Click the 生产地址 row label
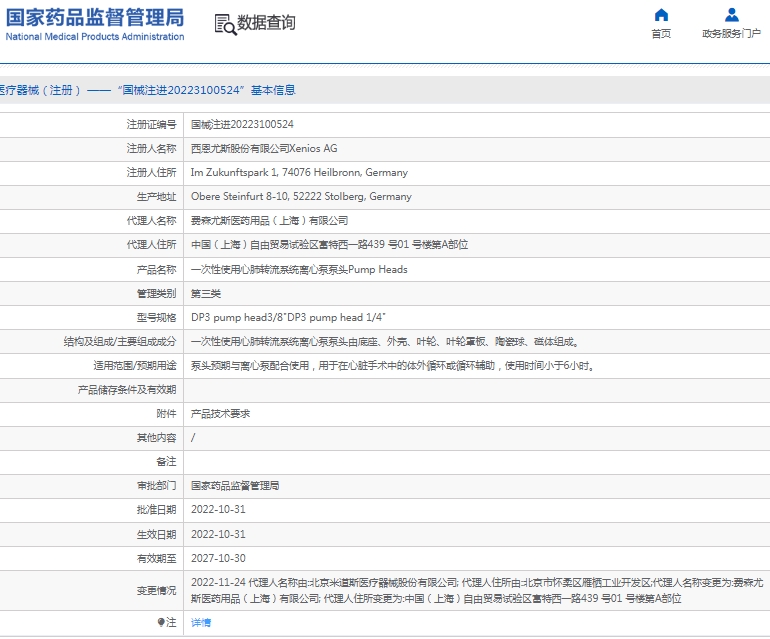The width and height of the screenshot is (770, 639). pos(156,196)
